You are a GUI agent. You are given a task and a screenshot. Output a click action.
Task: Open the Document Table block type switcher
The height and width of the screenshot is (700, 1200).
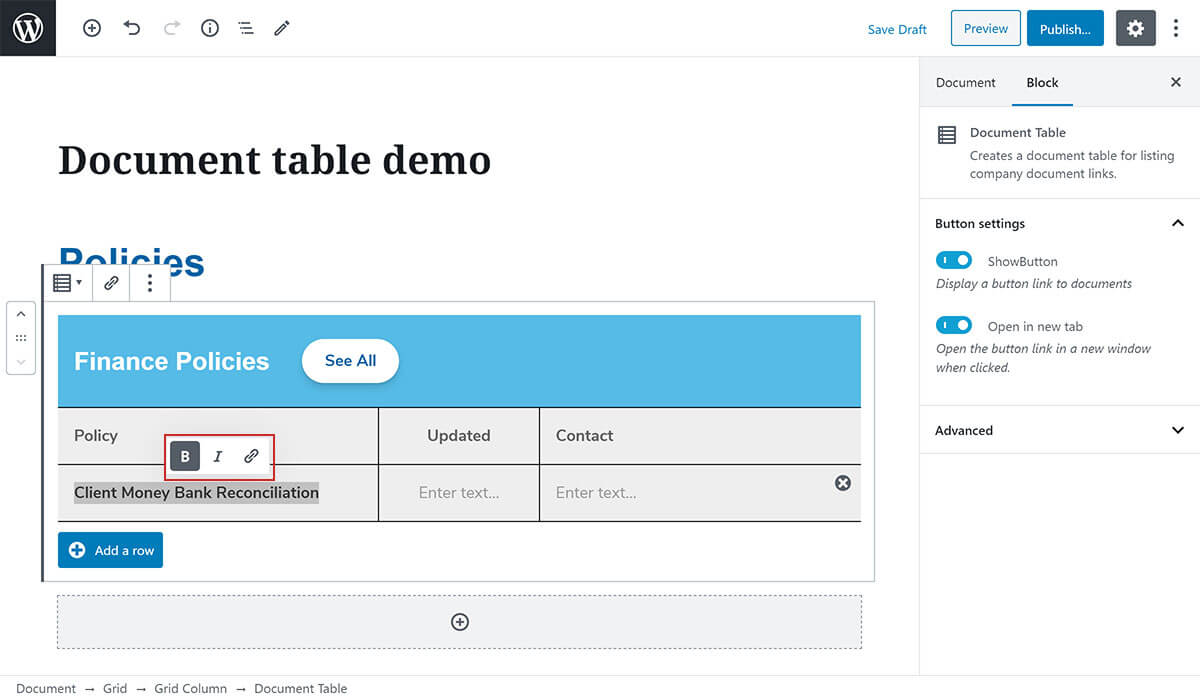point(67,283)
